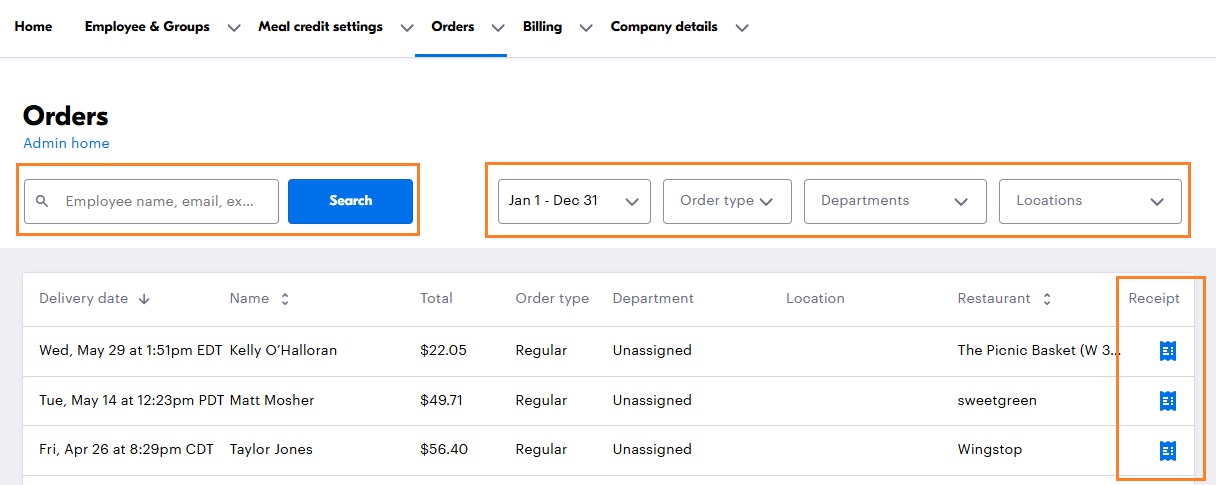Open receipt for Taylor Jones's Wingstop order
Image resolution: width=1216 pixels, height=485 pixels.
coord(1166,451)
